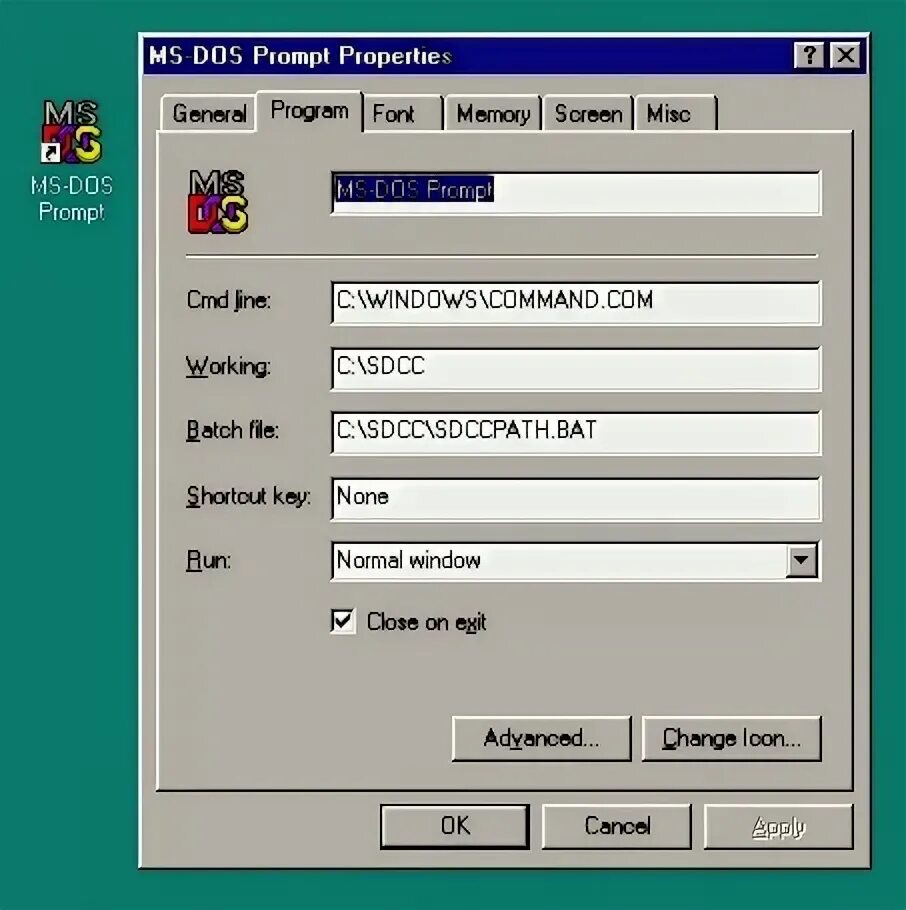Click the Apply button

778,826
